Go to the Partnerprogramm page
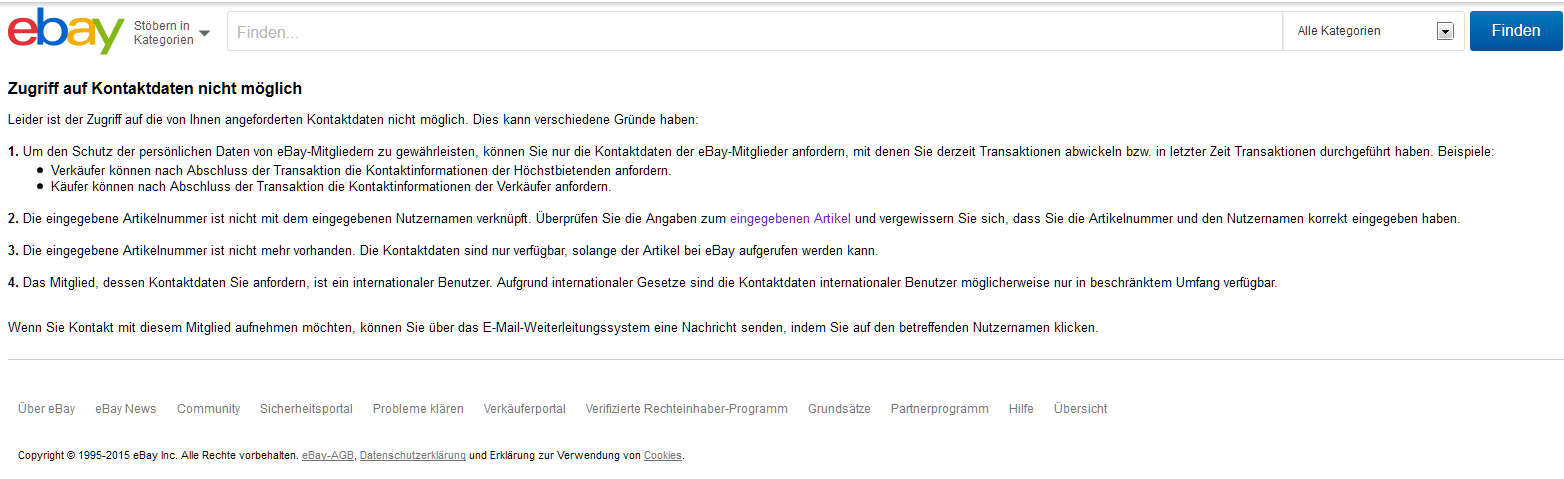1564x479 pixels. click(x=939, y=409)
